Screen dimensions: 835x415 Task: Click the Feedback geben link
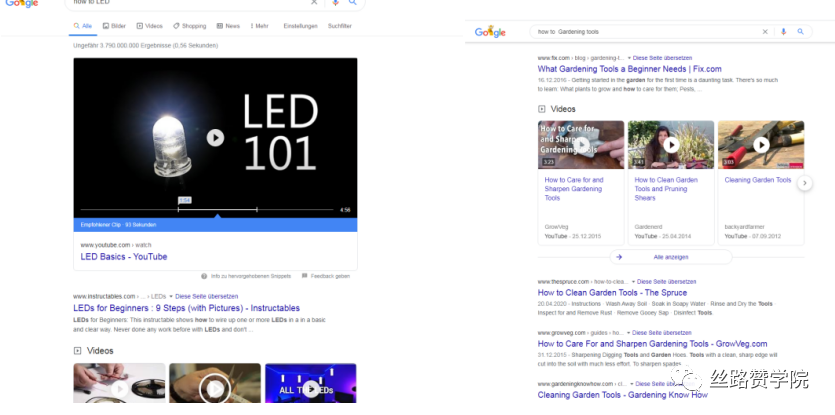[x=326, y=276]
